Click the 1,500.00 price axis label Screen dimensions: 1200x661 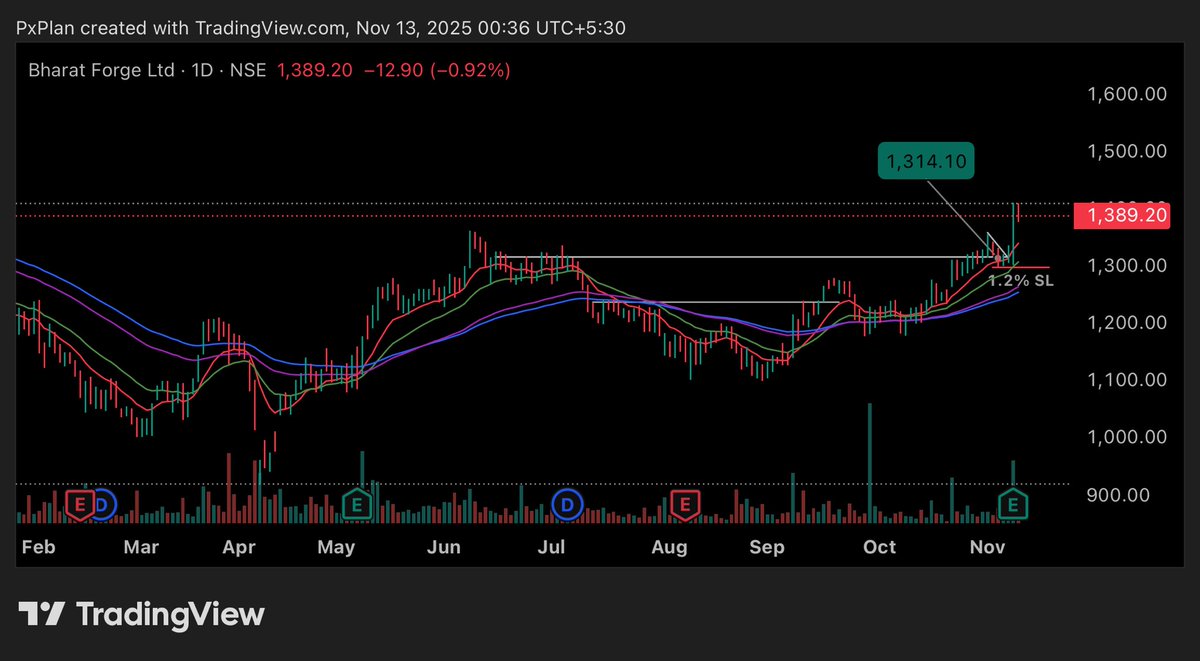(x=1127, y=152)
